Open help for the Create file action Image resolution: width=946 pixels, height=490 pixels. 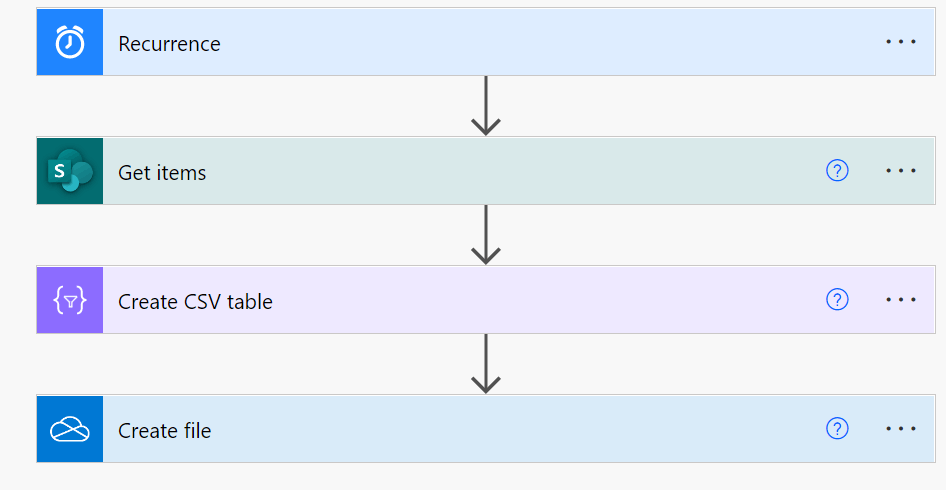tap(837, 428)
